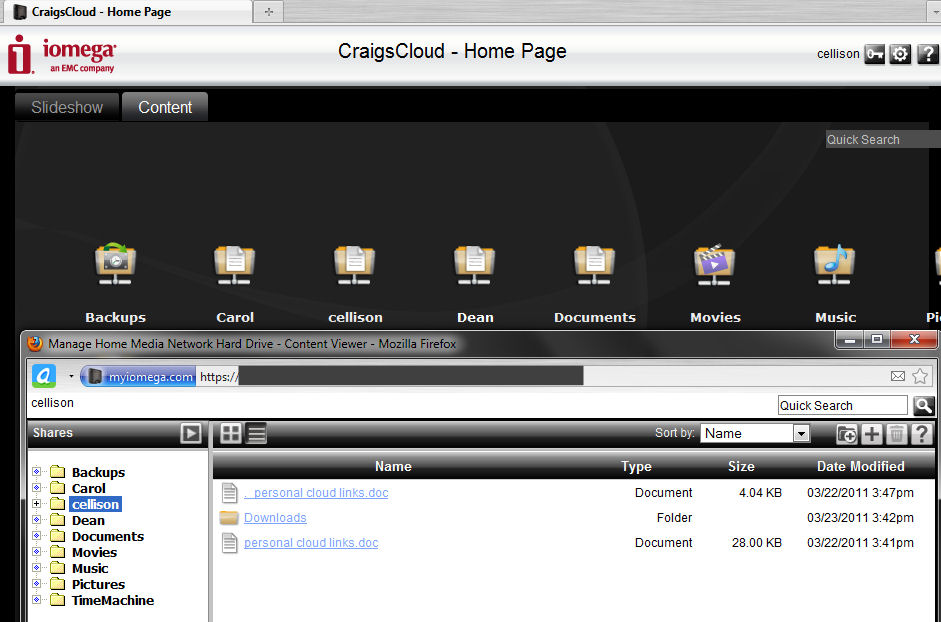
Task: Select Dean in Shares tree
Action: pyautogui.click(x=88, y=520)
